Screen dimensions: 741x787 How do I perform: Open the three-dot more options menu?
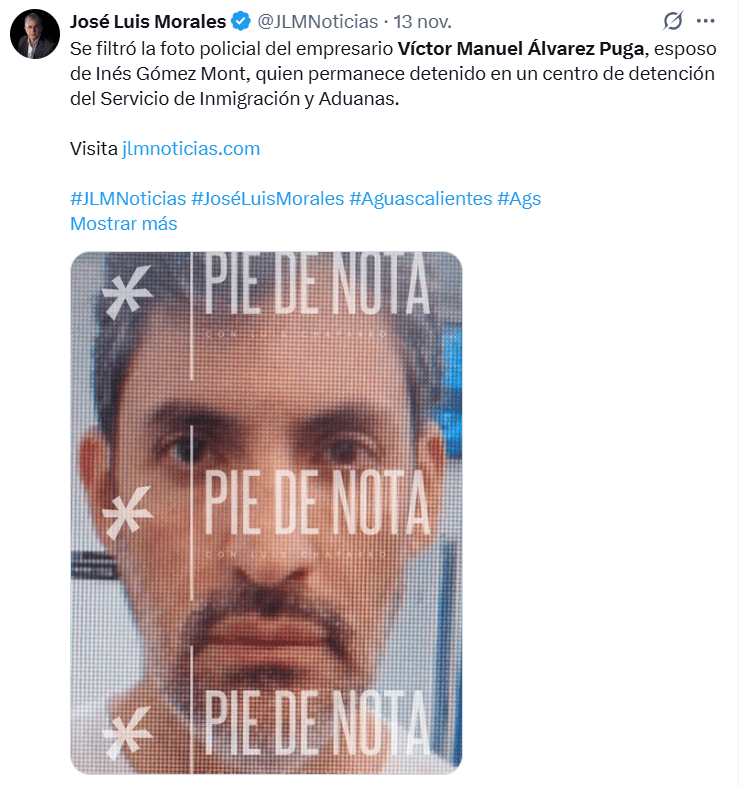pos(706,20)
